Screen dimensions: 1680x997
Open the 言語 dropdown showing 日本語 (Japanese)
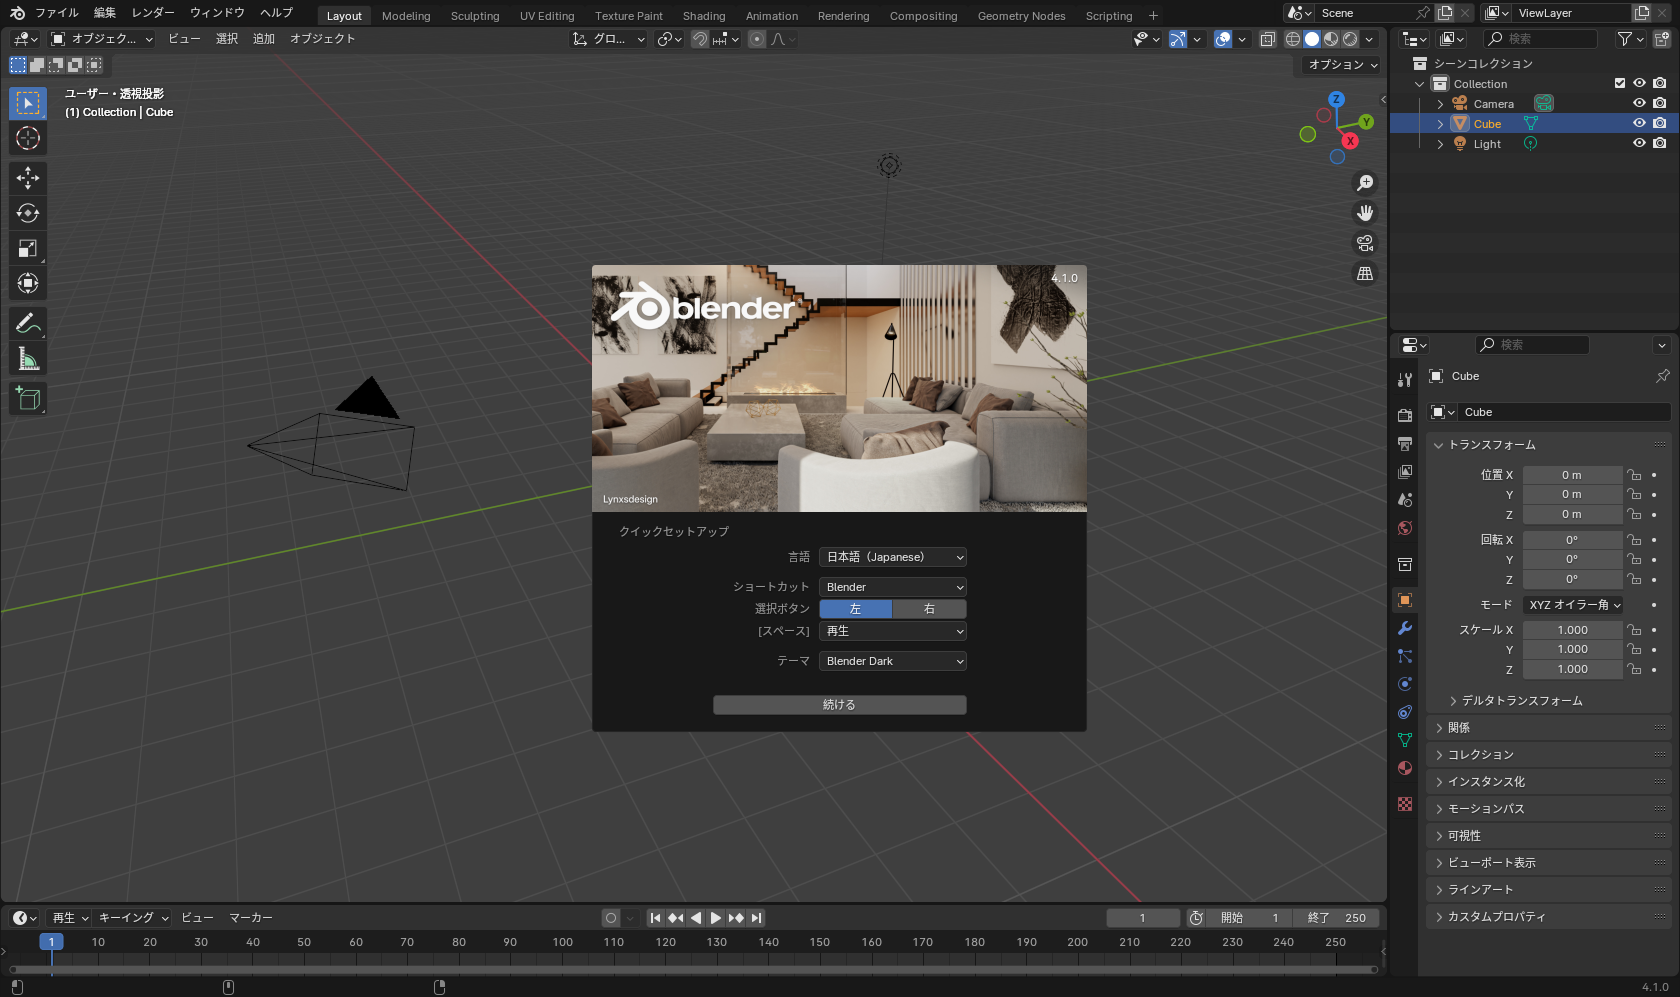click(891, 557)
